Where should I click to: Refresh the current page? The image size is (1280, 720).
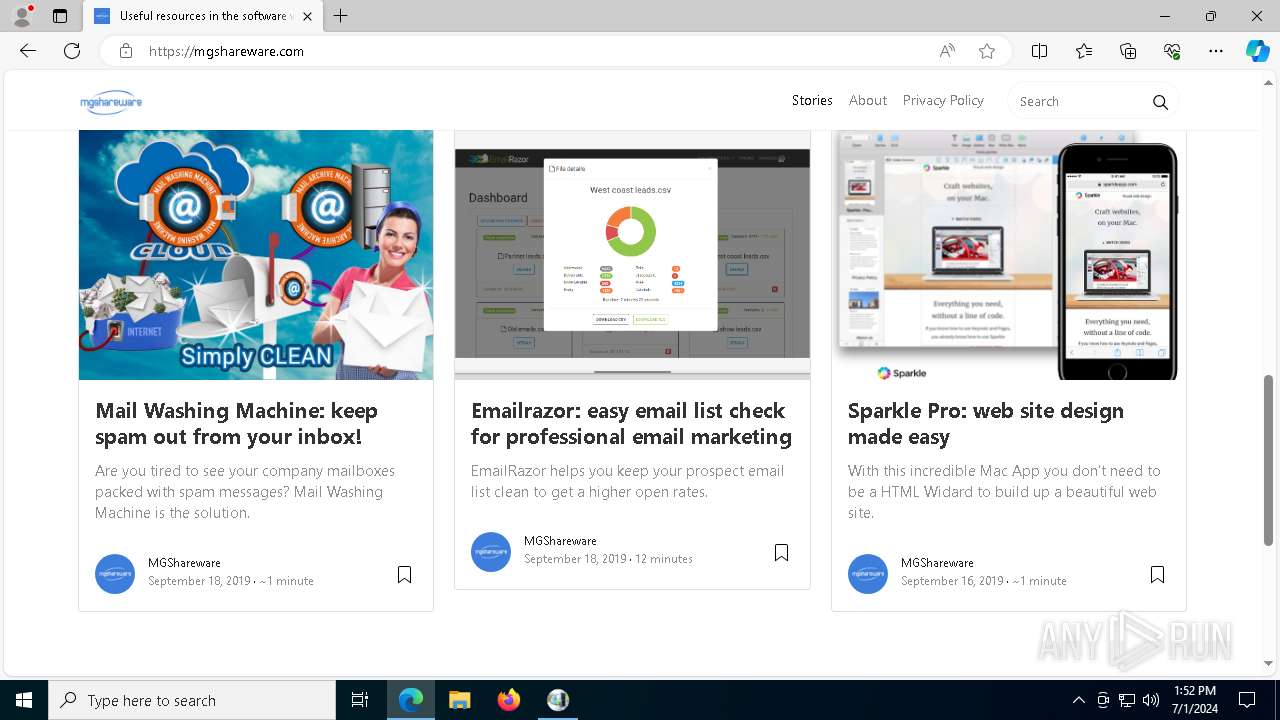[x=72, y=51]
